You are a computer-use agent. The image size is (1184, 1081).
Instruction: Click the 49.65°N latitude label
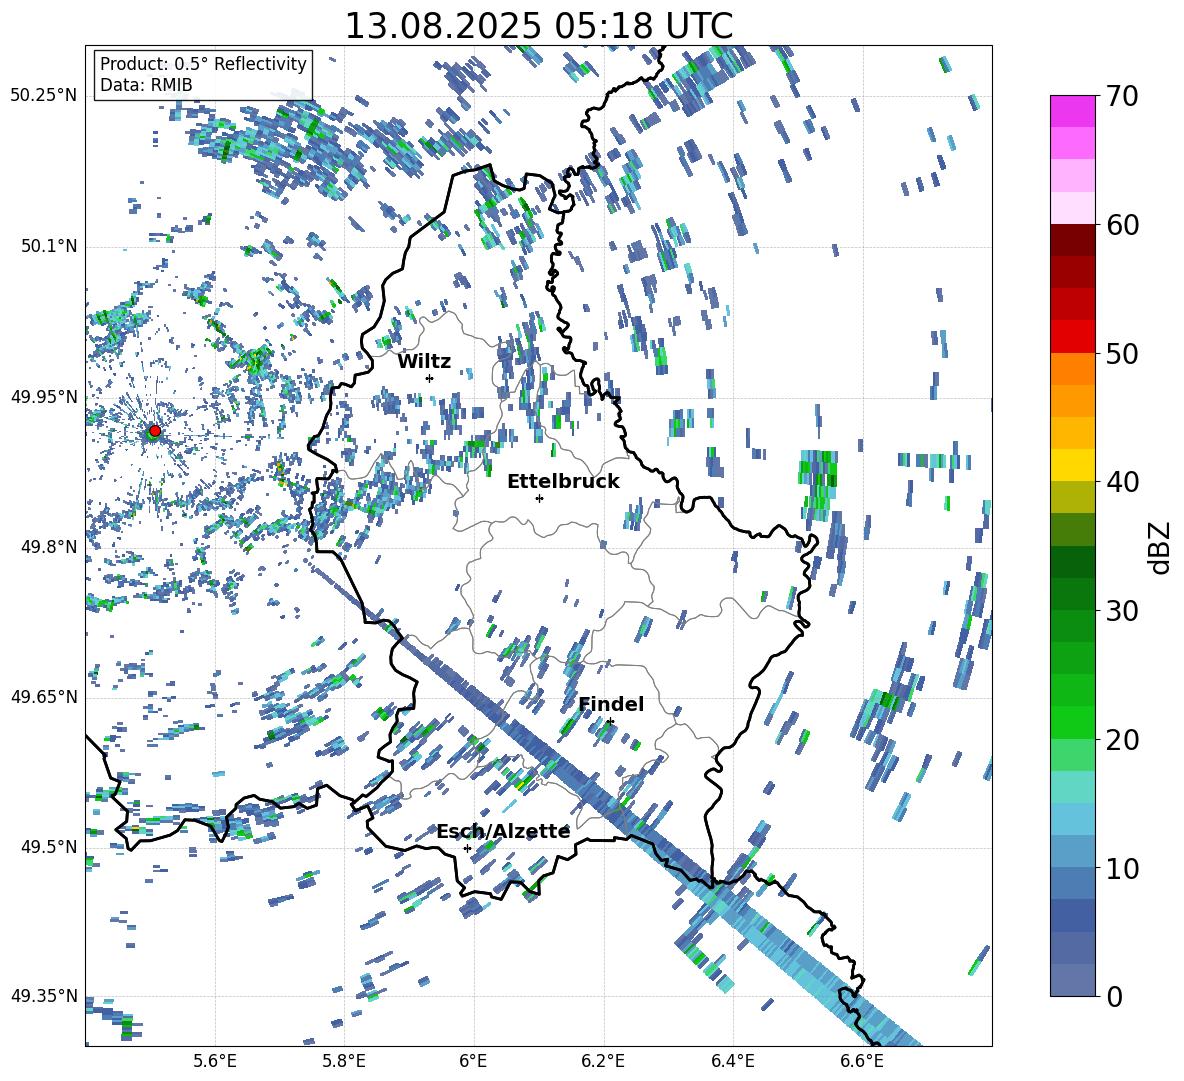point(44,697)
